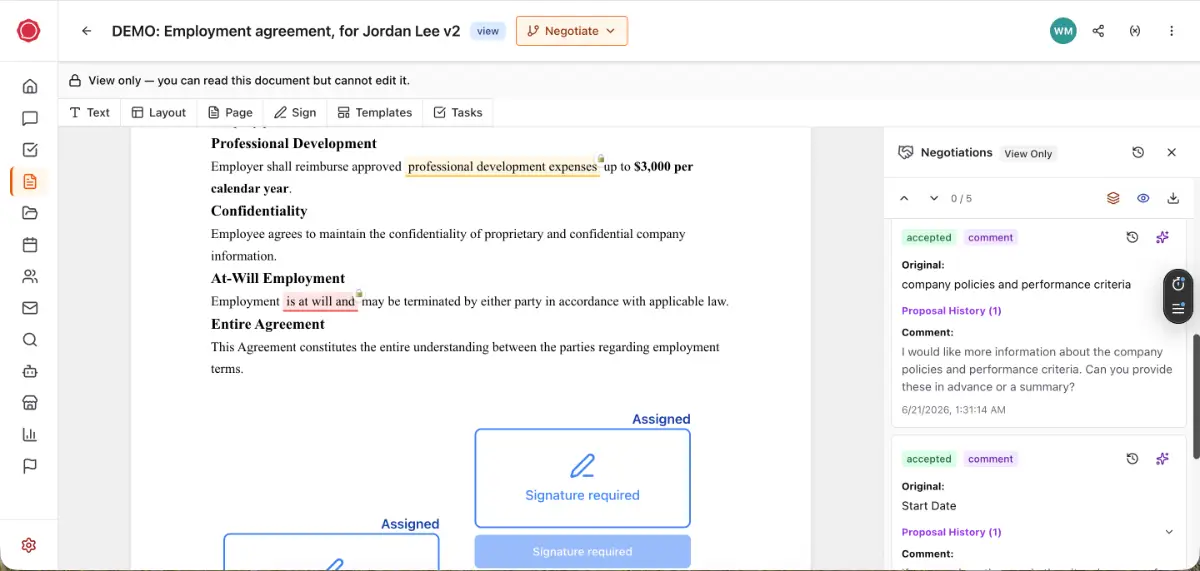The image size is (1200, 571).
Task: Click the share icon in header
Action: click(x=1099, y=31)
